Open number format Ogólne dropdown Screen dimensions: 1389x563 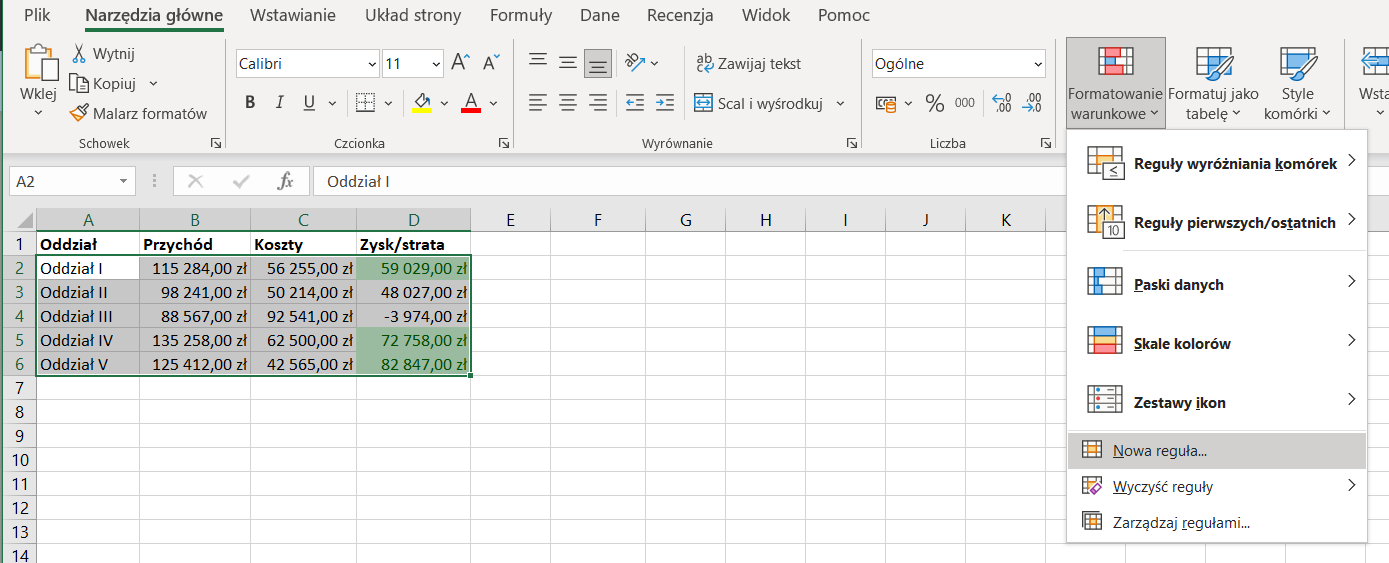click(x=1038, y=64)
